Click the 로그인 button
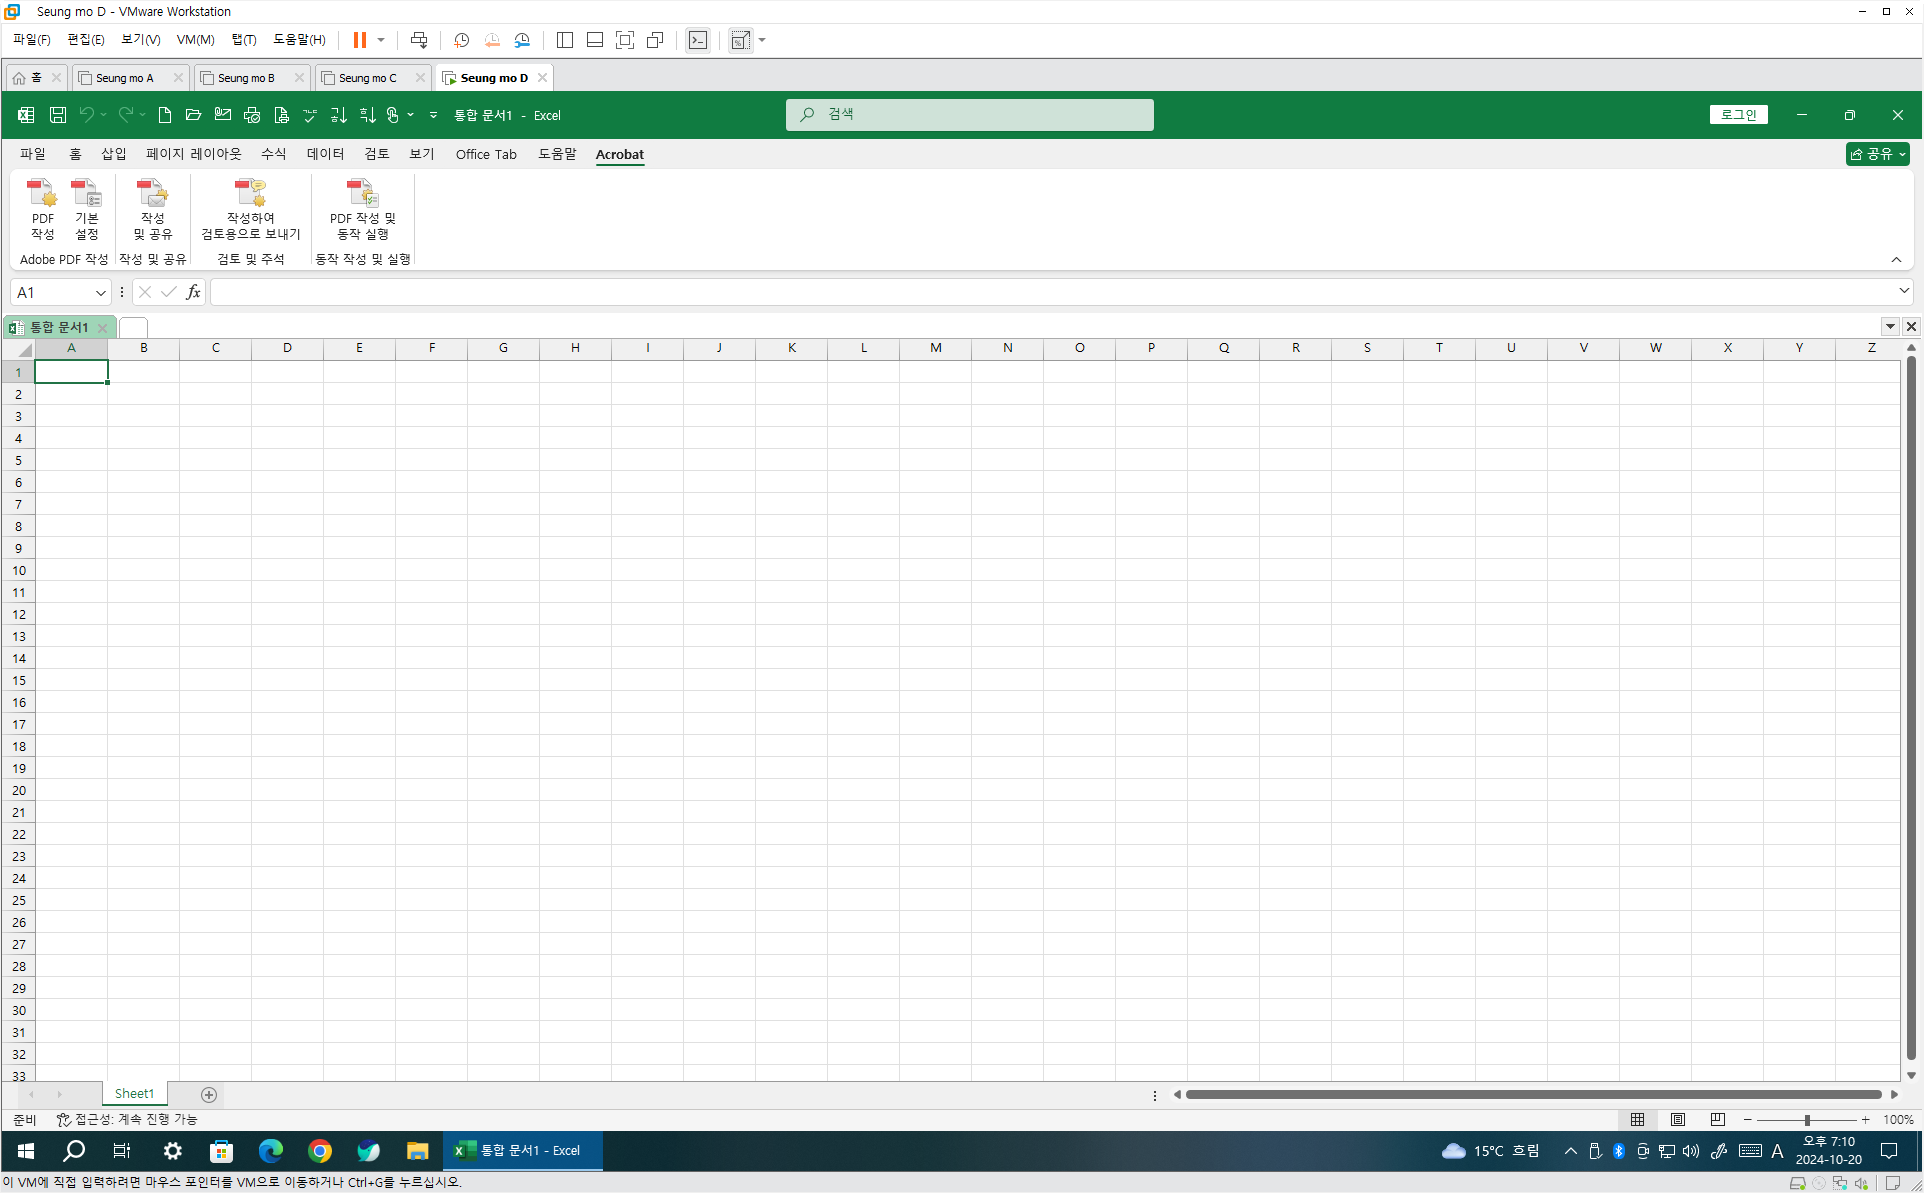This screenshot has height=1193, width=1924. click(1738, 115)
